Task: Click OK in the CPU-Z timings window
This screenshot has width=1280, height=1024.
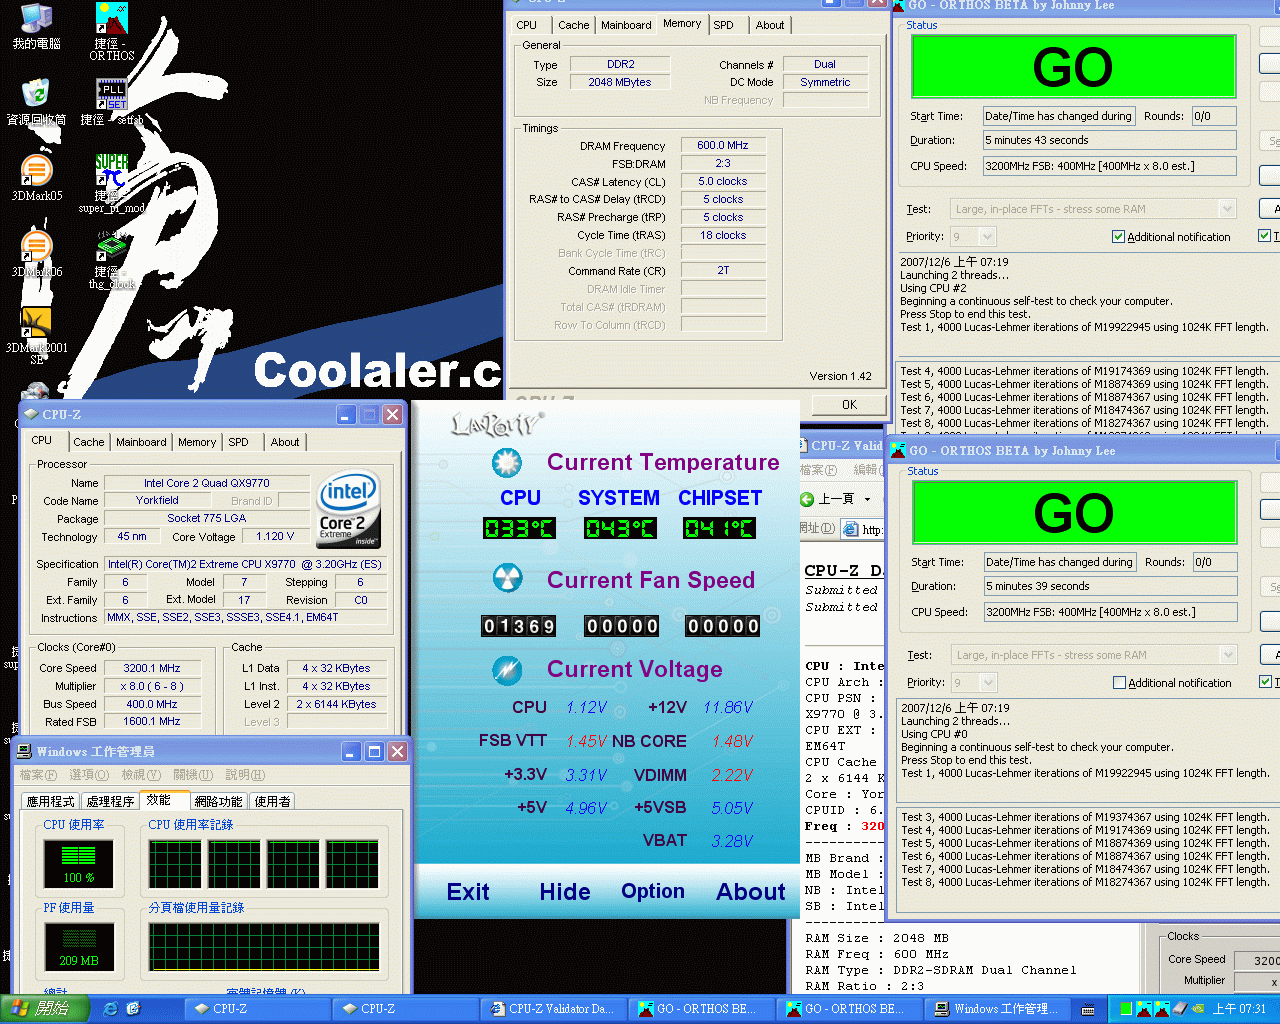Action: tap(849, 404)
